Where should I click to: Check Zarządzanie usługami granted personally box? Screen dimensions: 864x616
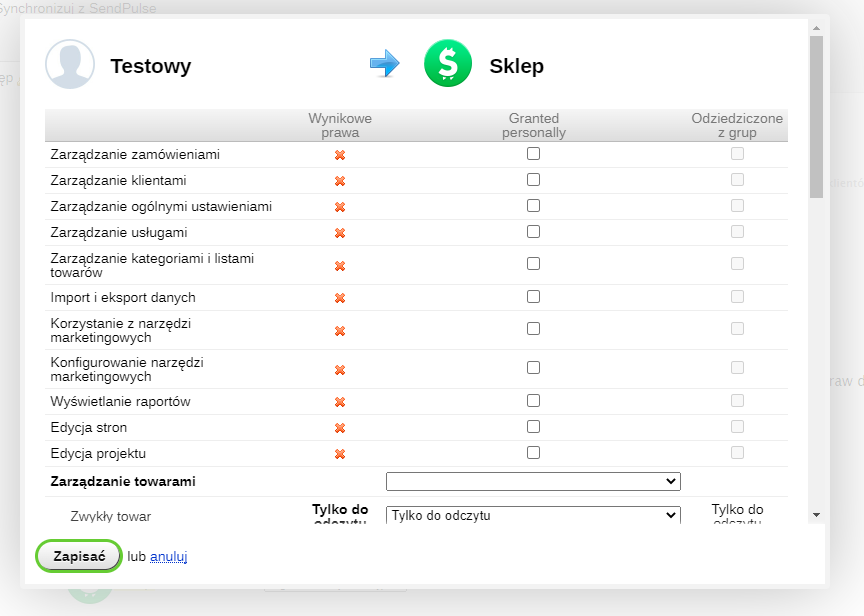tap(533, 232)
